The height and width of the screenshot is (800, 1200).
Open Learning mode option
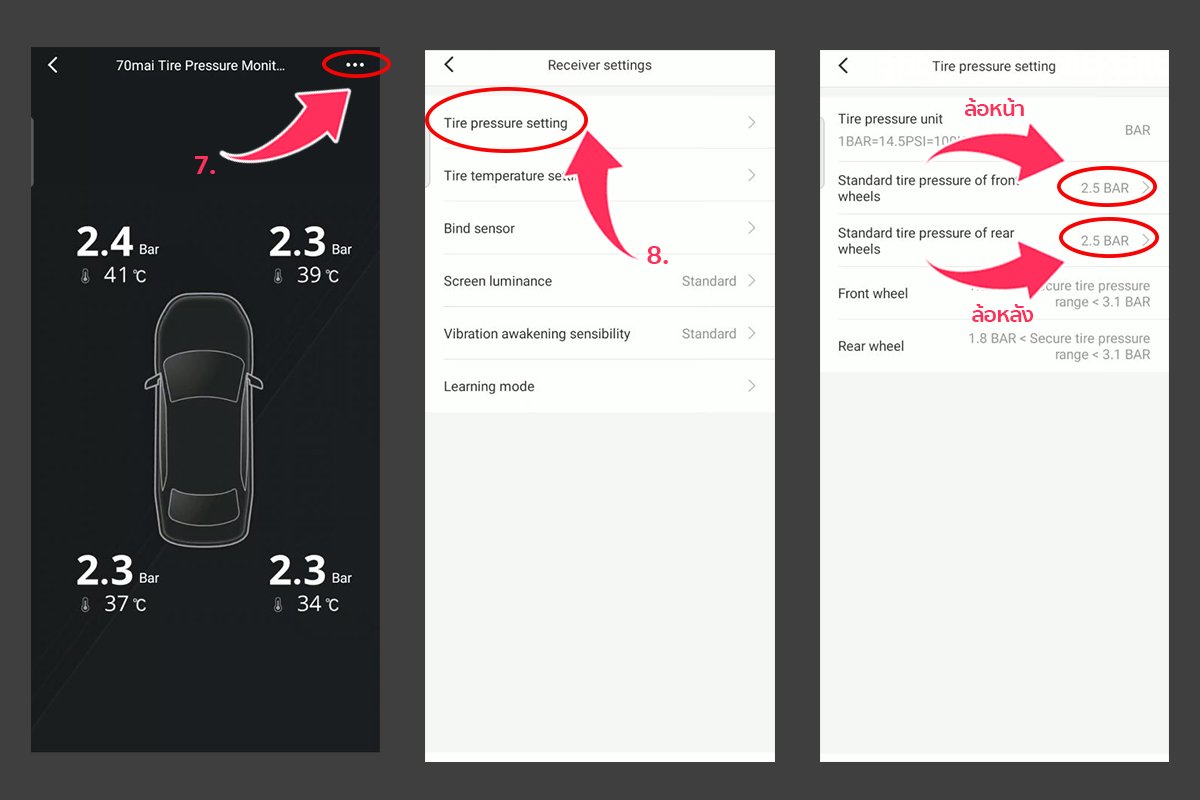click(x=600, y=386)
